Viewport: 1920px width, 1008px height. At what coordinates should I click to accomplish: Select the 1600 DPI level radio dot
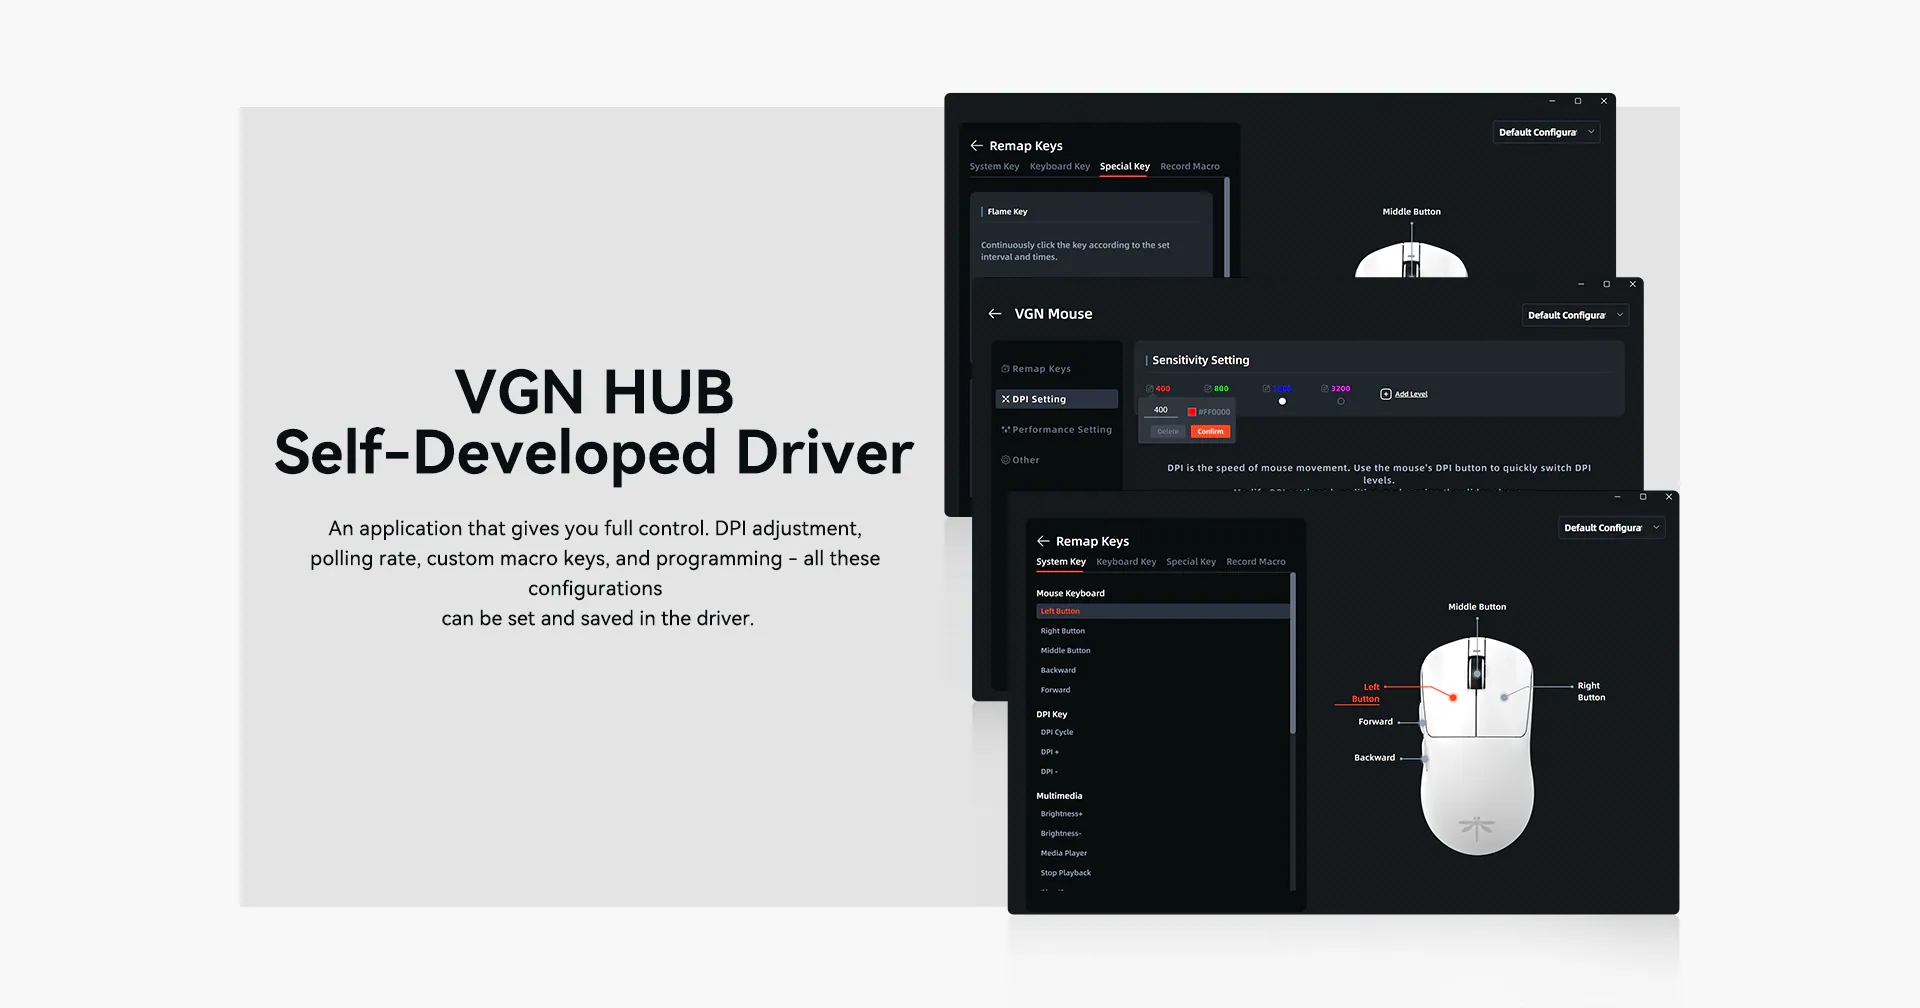coord(1282,401)
